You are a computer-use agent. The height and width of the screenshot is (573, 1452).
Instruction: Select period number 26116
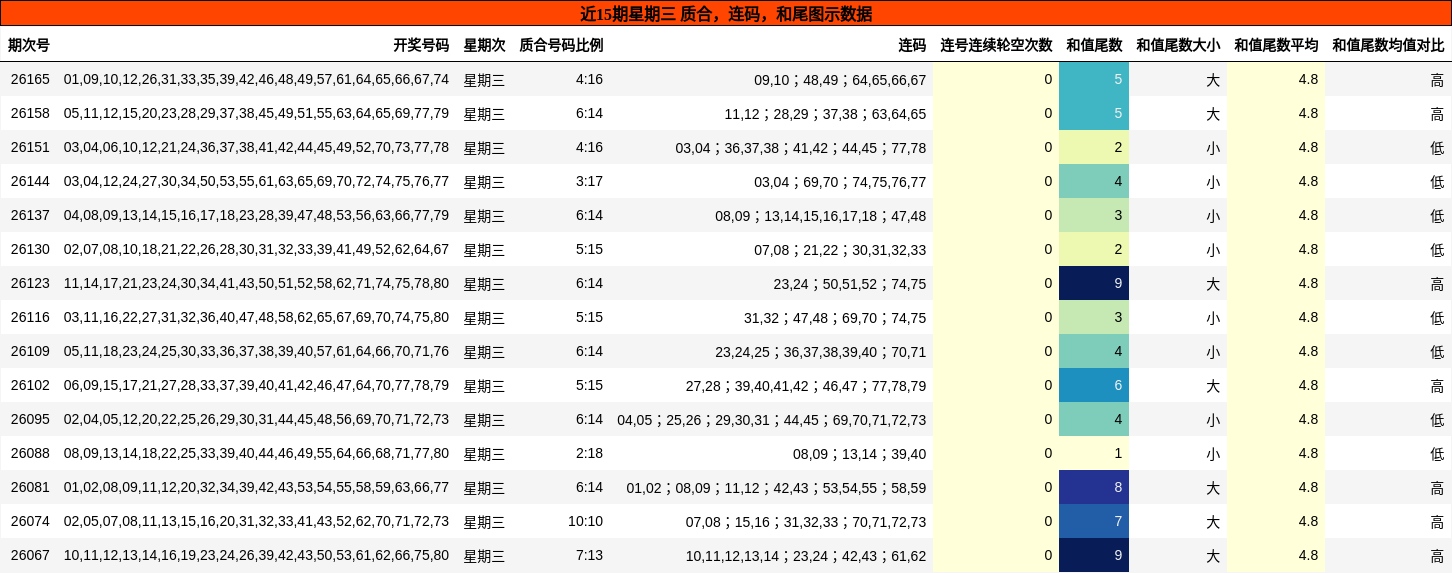click(30, 317)
